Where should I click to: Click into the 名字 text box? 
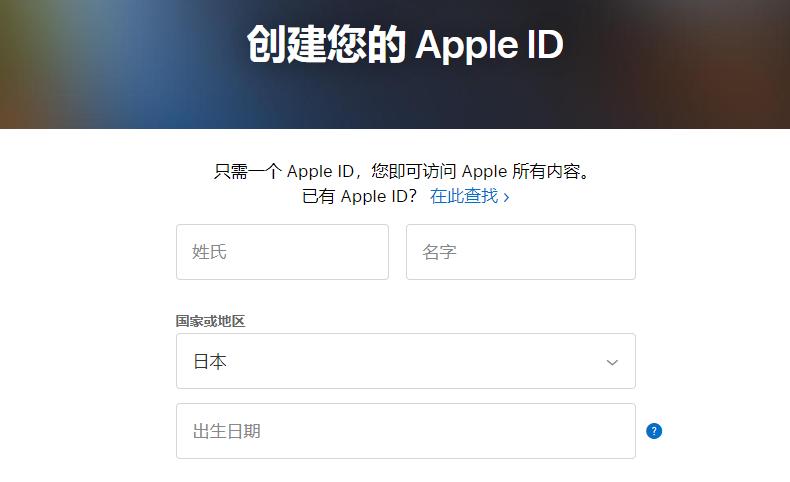pyautogui.click(x=520, y=252)
